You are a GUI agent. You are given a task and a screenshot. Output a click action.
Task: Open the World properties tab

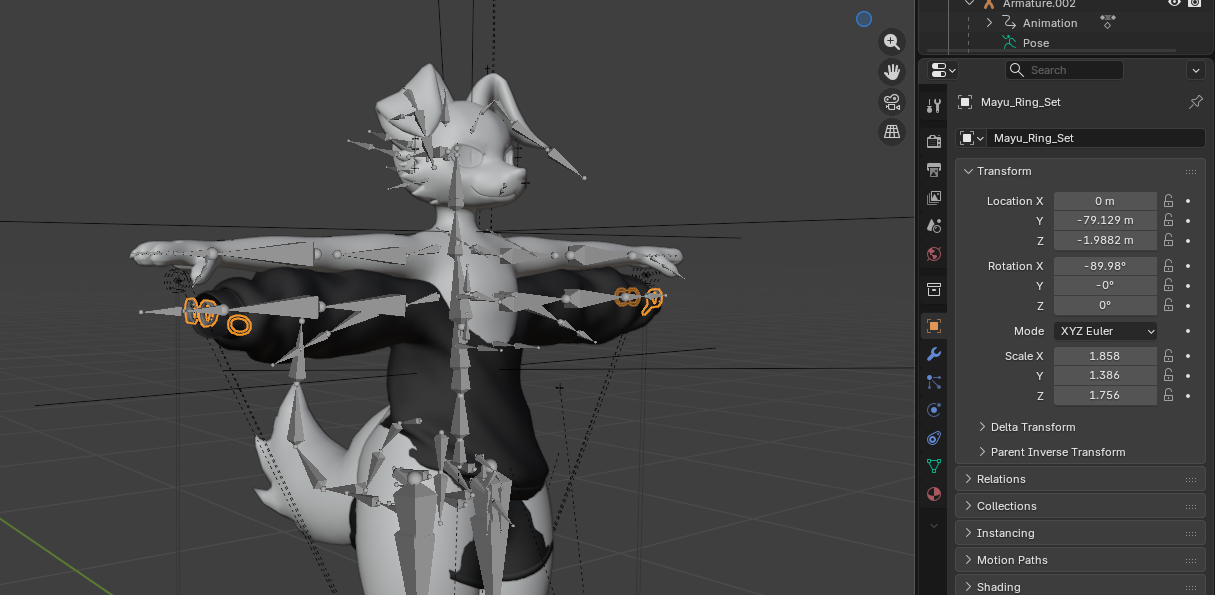pyautogui.click(x=934, y=254)
